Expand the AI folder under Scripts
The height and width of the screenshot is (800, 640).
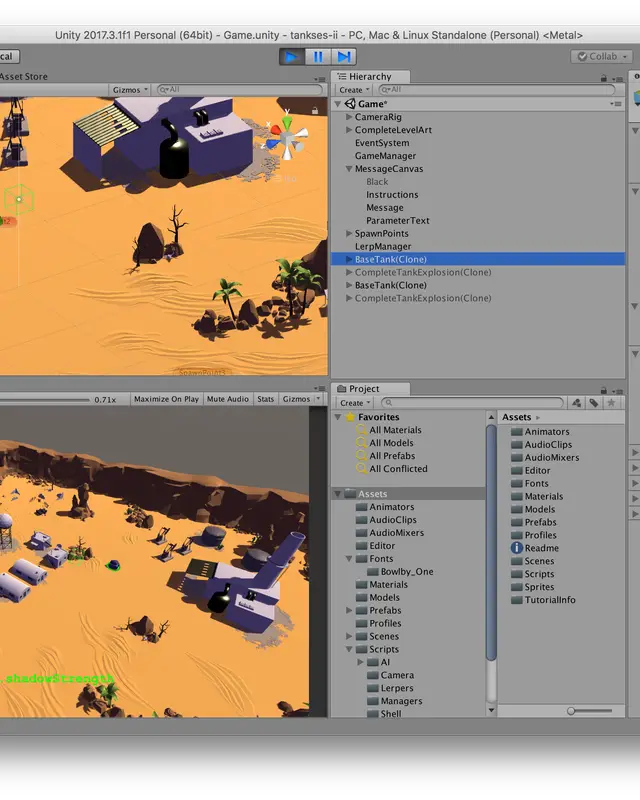coord(360,662)
